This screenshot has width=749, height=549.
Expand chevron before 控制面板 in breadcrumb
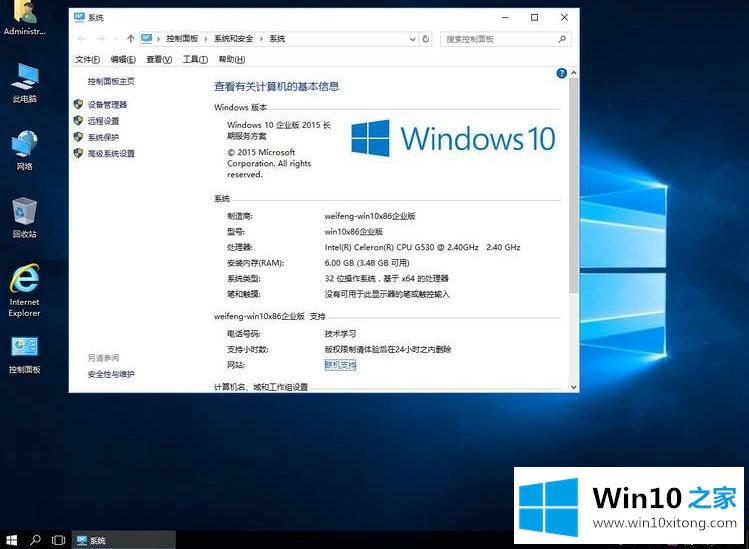pyautogui.click(x=159, y=39)
